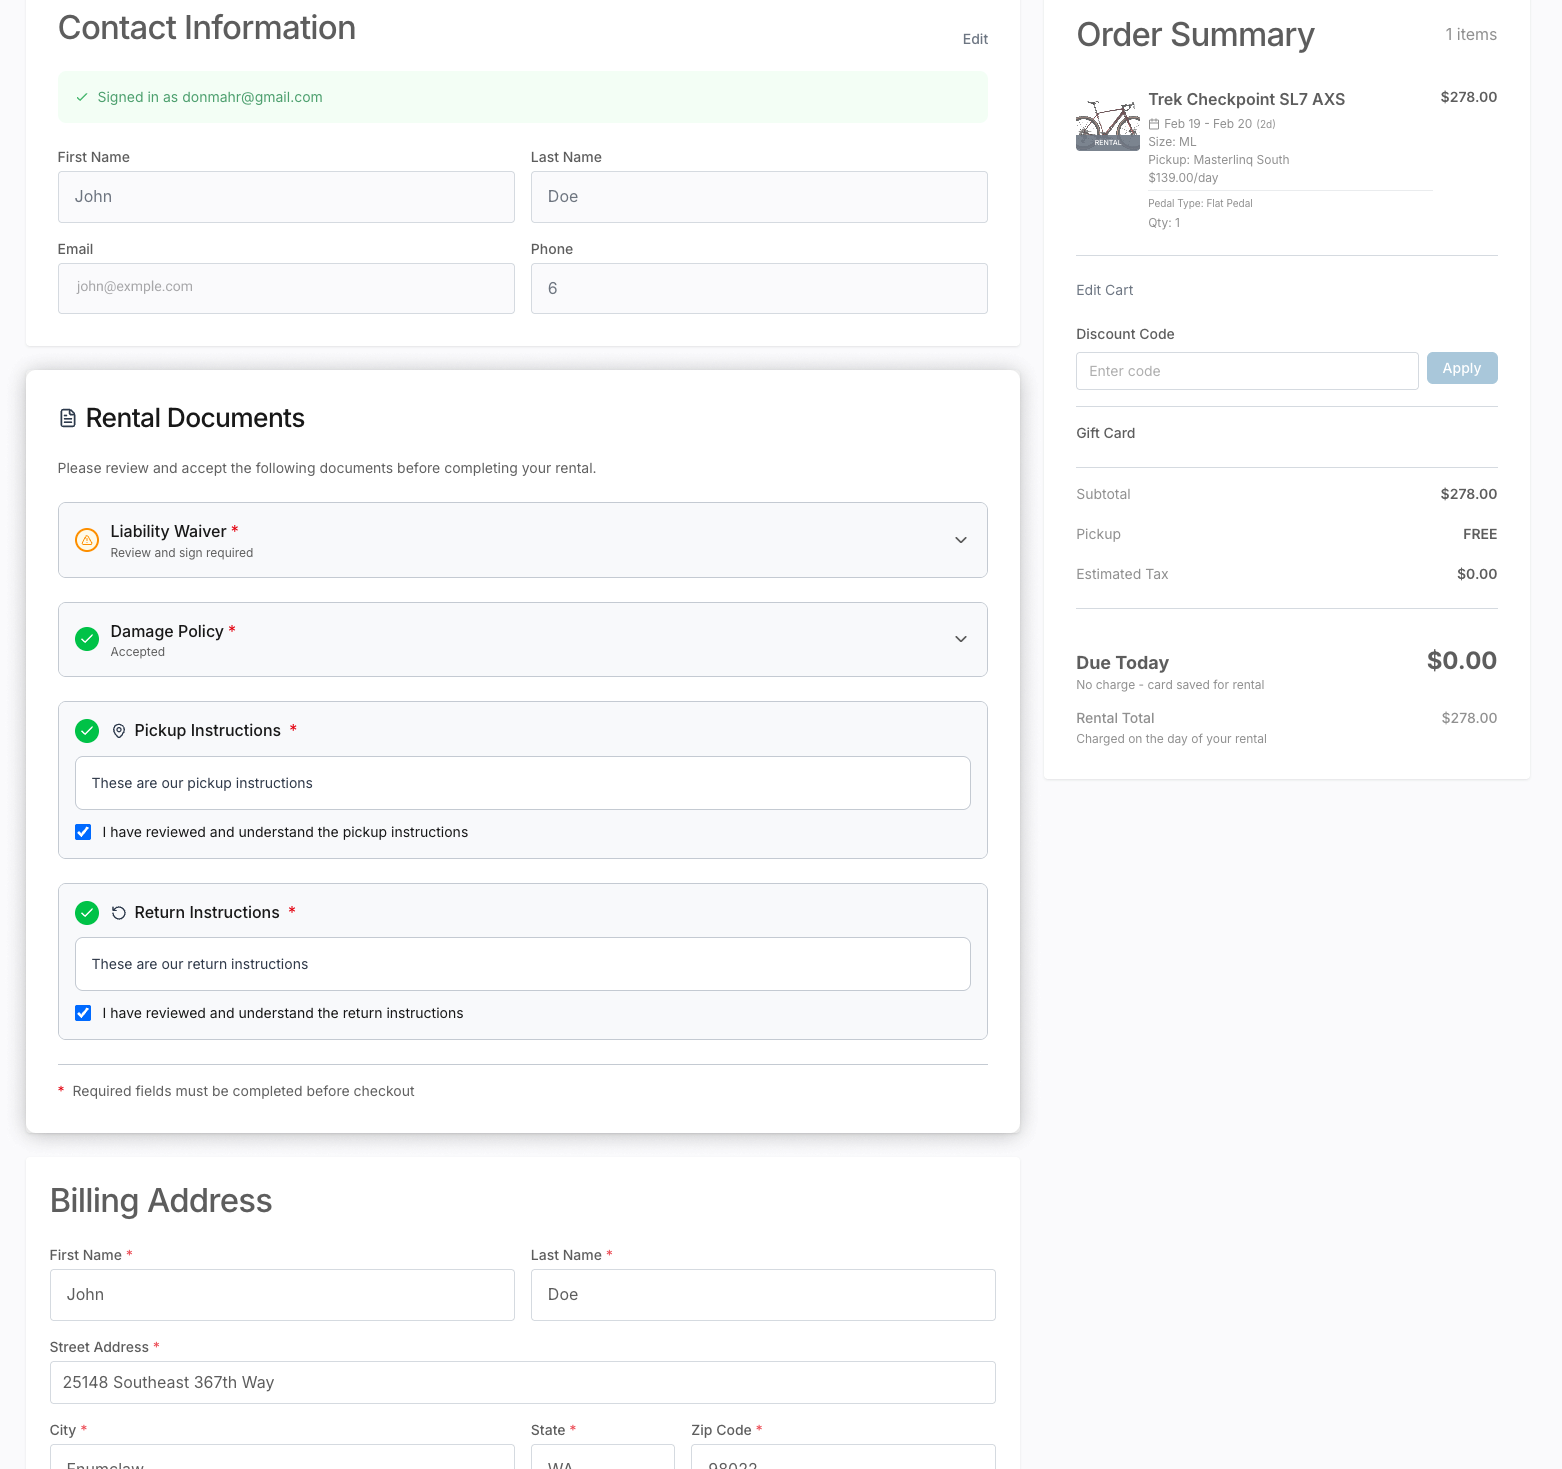
Task: Click the Discount Code entry field
Action: [x=1246, y=371]
